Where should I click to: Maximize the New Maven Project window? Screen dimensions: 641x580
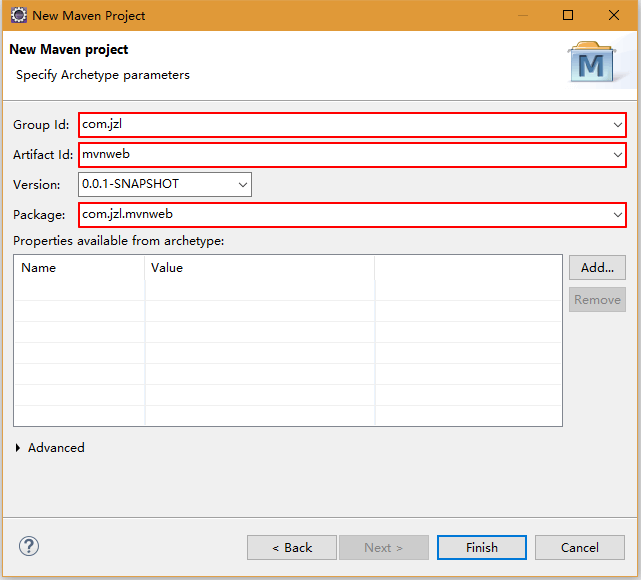click(568, 15)
